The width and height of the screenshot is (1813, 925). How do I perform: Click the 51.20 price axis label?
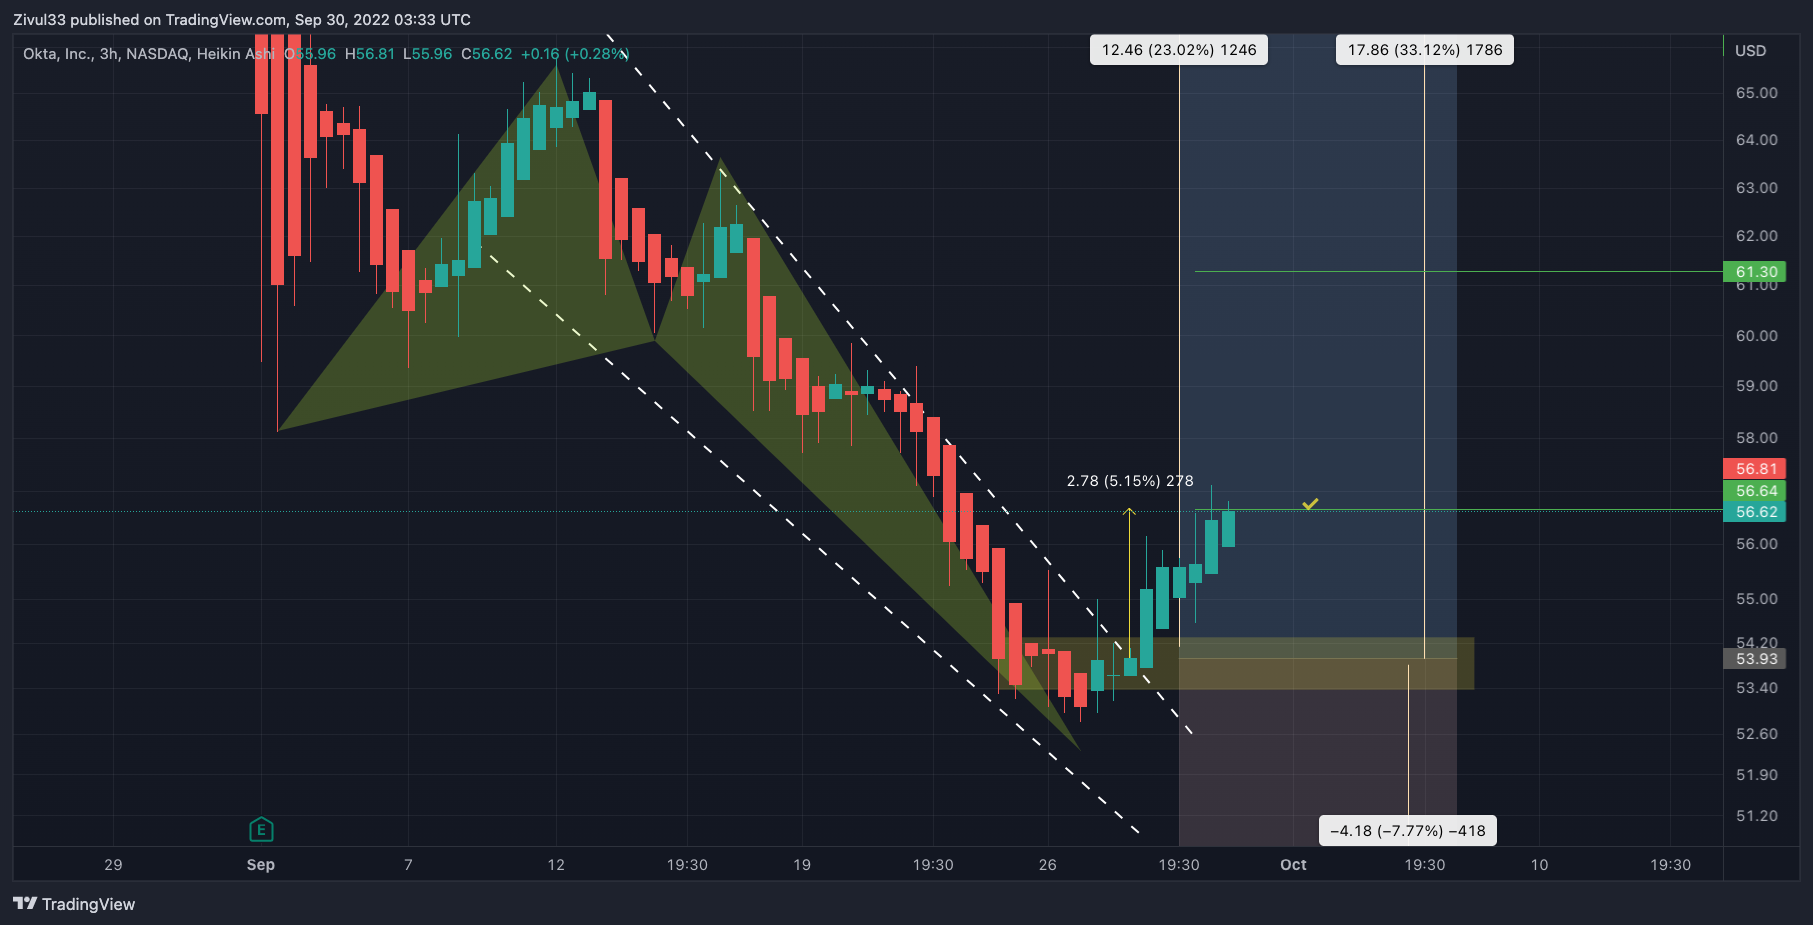click(x=1757, y=816)
